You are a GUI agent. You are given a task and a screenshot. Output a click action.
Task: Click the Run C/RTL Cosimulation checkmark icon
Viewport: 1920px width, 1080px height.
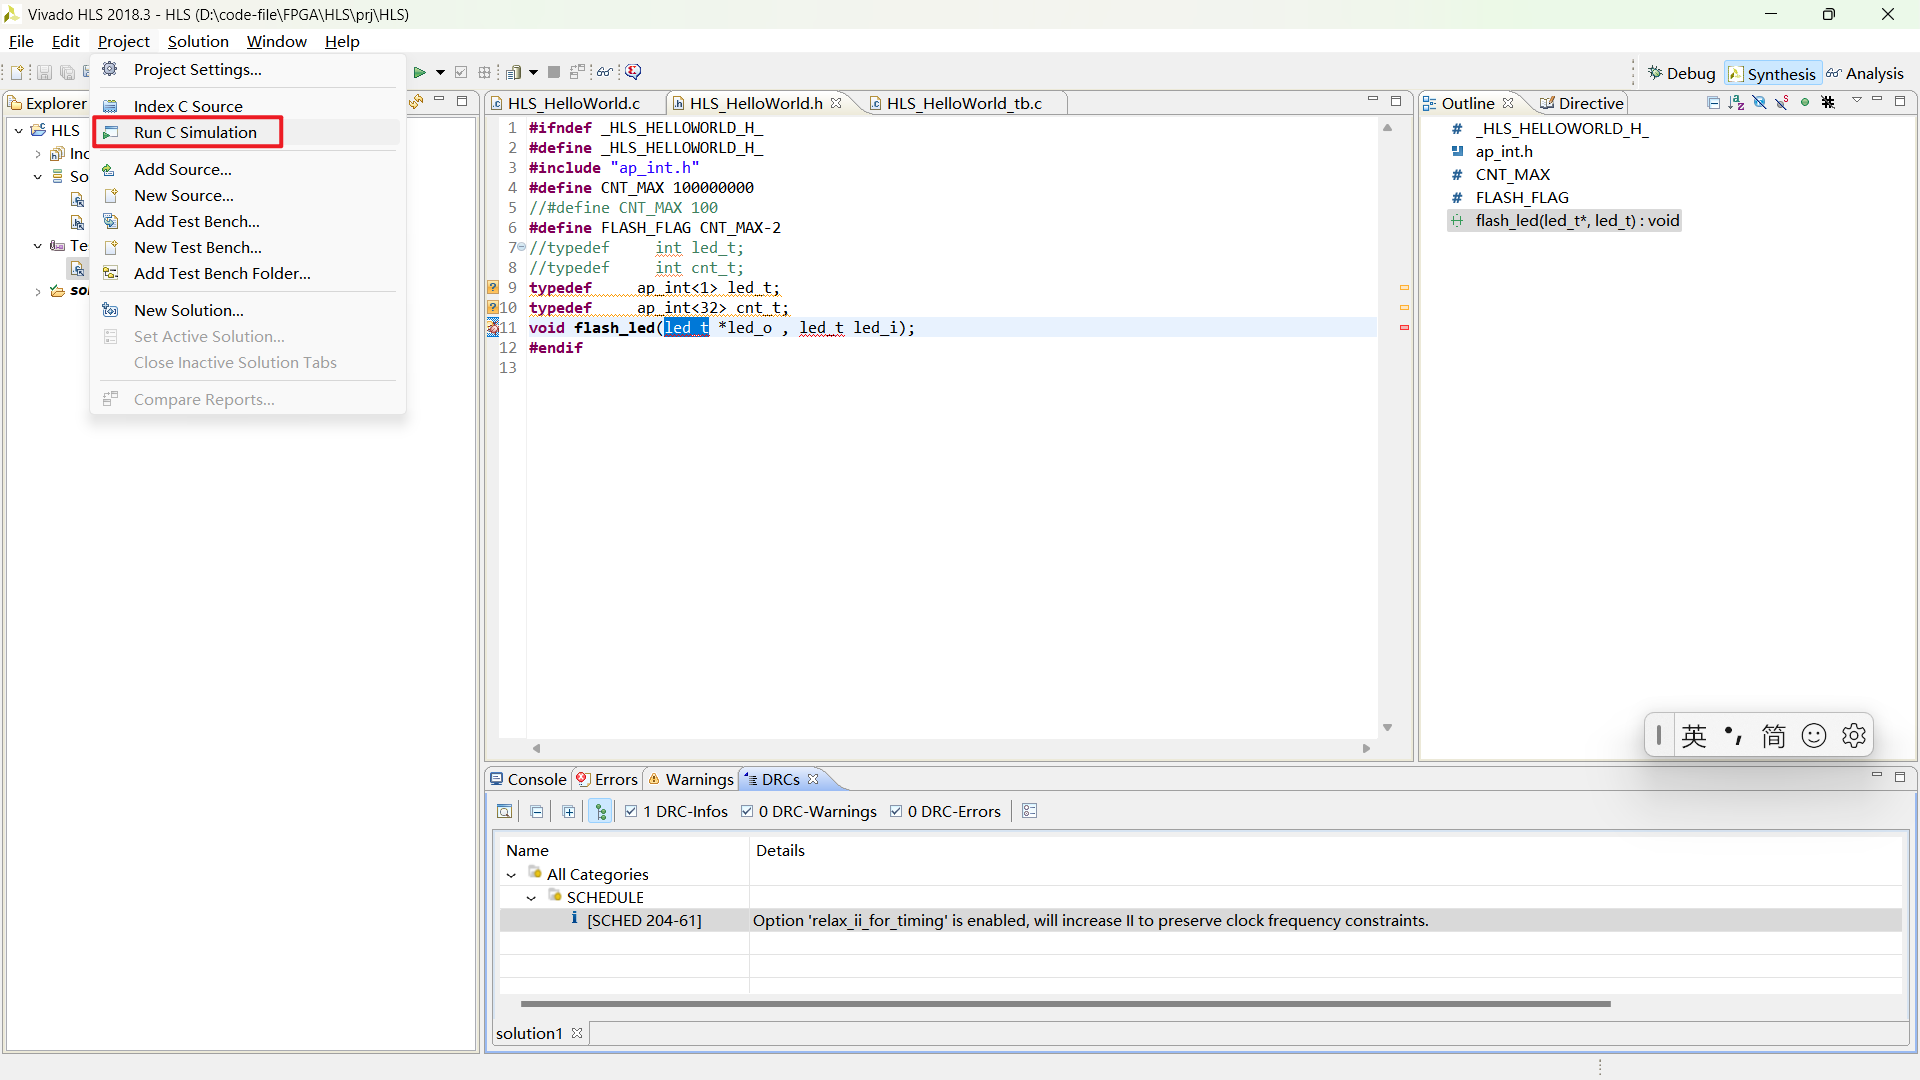tap(461, 72)
